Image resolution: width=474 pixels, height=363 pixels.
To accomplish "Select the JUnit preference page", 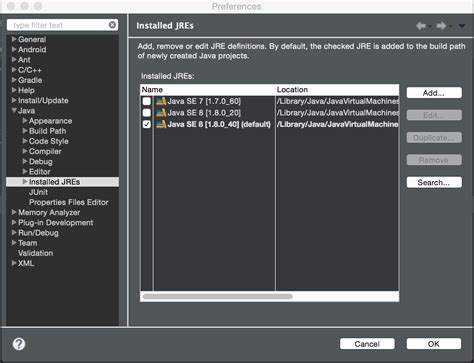I will [x=38, y=192].
